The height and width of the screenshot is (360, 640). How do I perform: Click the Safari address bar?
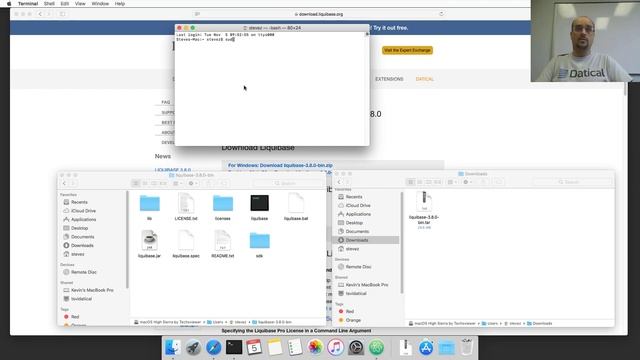318,14
